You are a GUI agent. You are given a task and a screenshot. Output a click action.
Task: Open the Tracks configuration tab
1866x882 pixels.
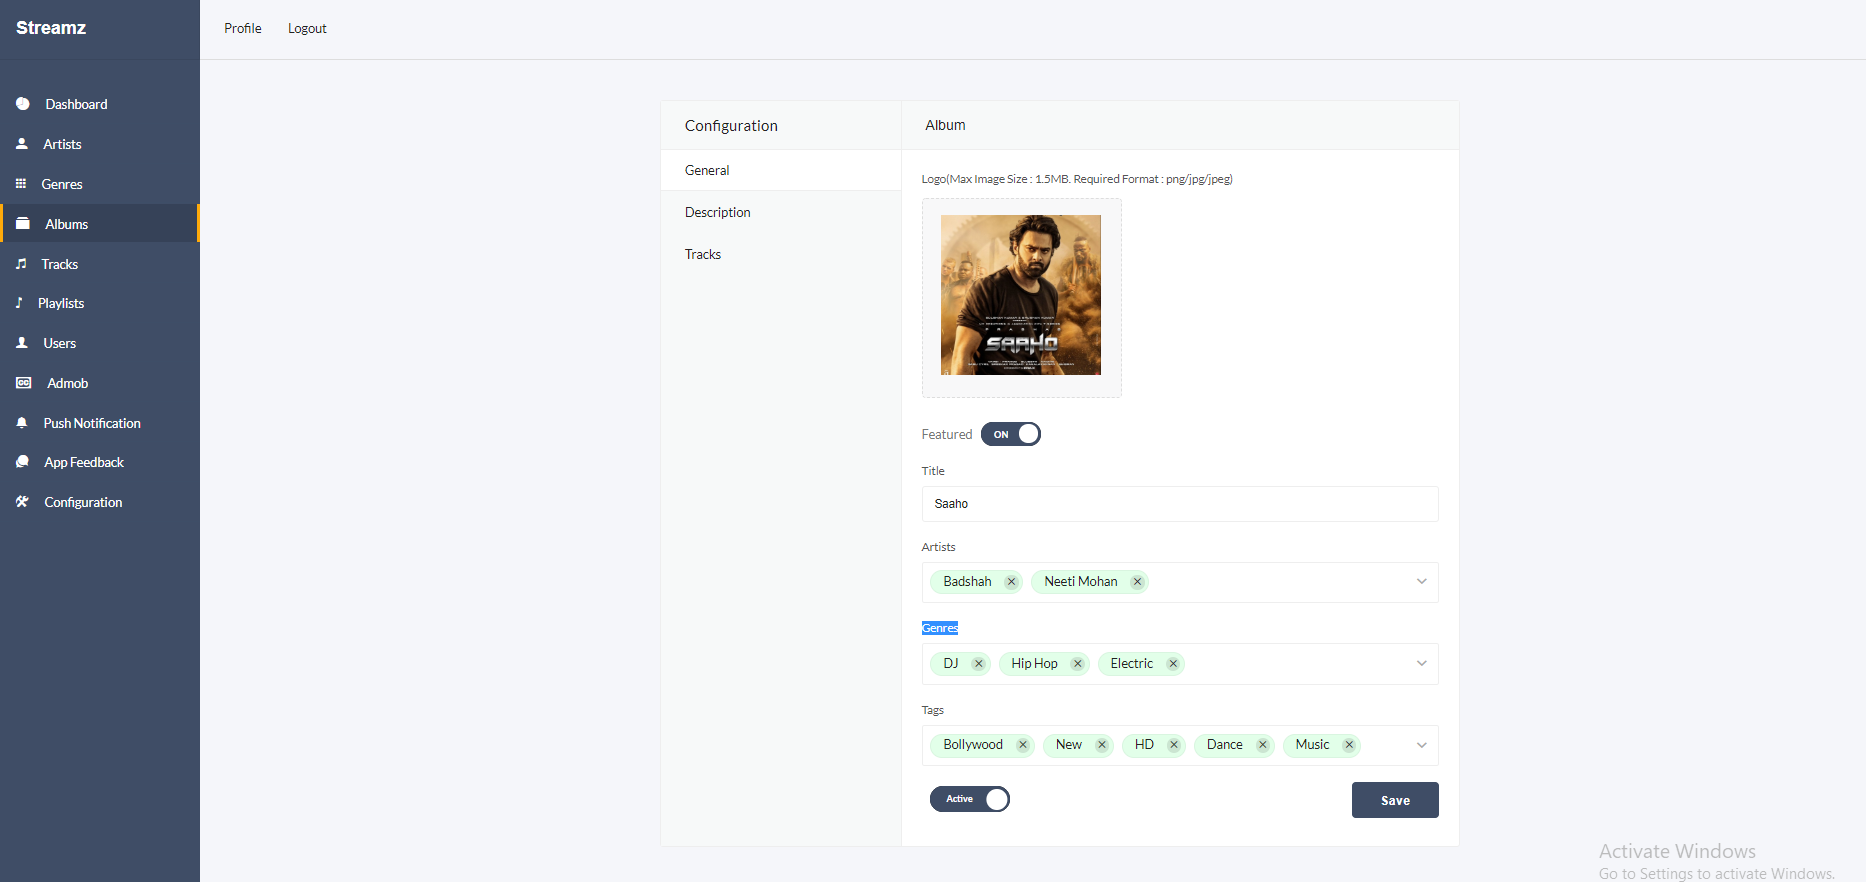pyautogui.click(x=703, y=254)
